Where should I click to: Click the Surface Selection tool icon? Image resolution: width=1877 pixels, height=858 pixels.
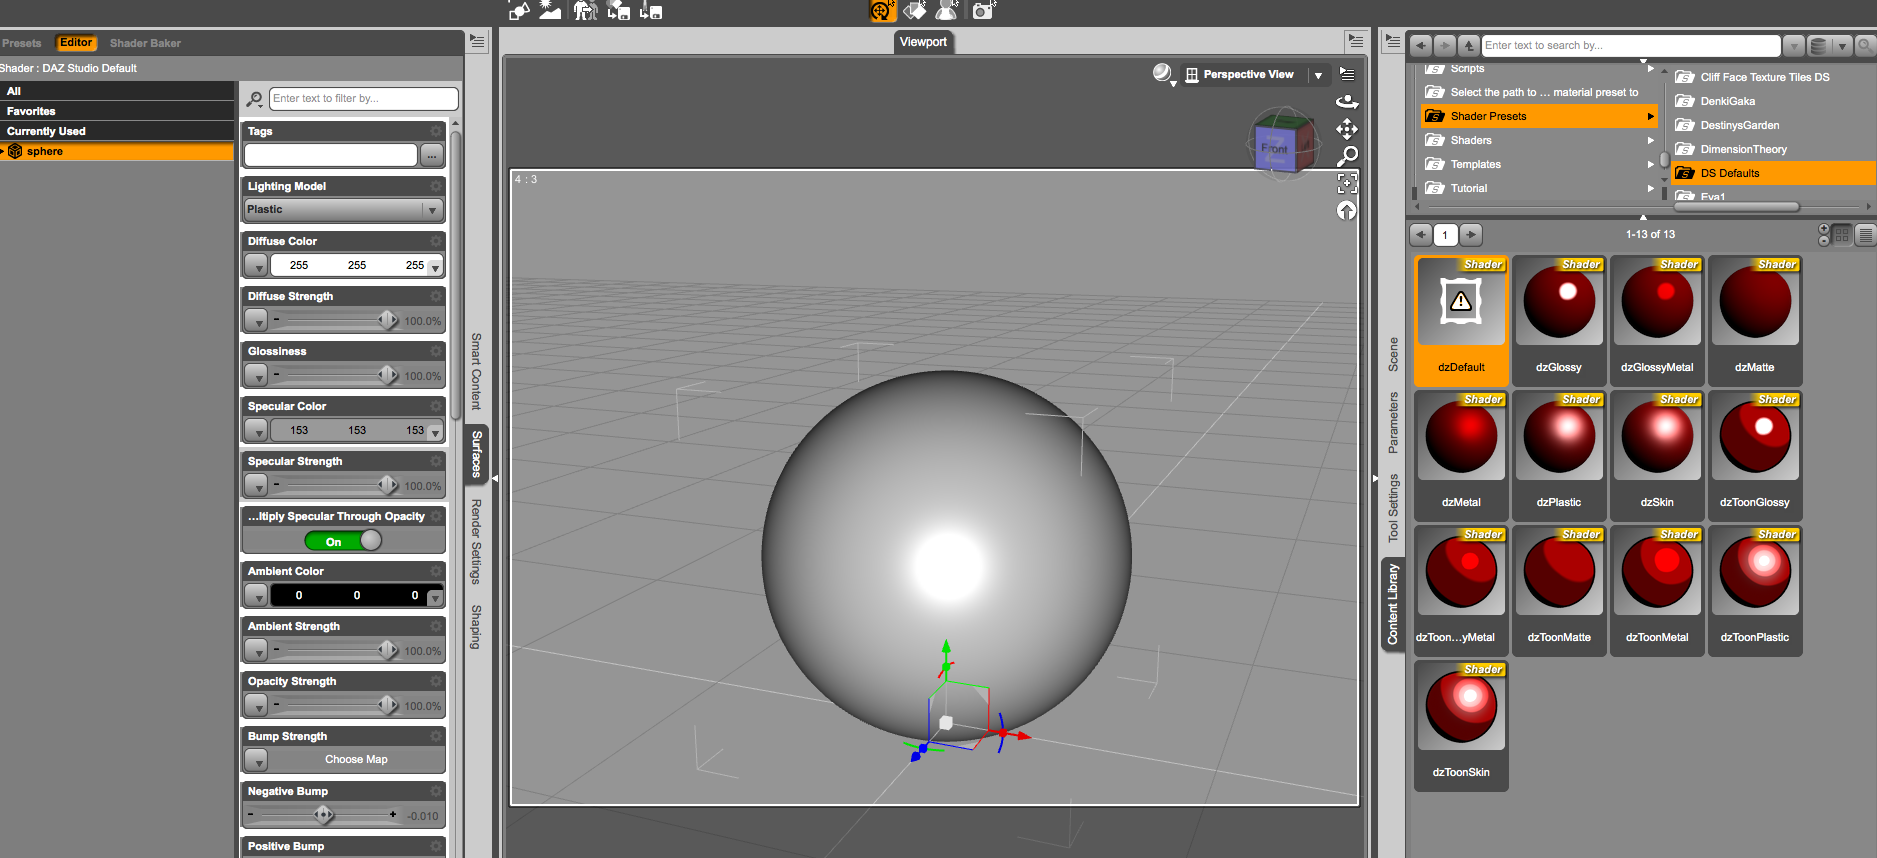click(915, 10)
